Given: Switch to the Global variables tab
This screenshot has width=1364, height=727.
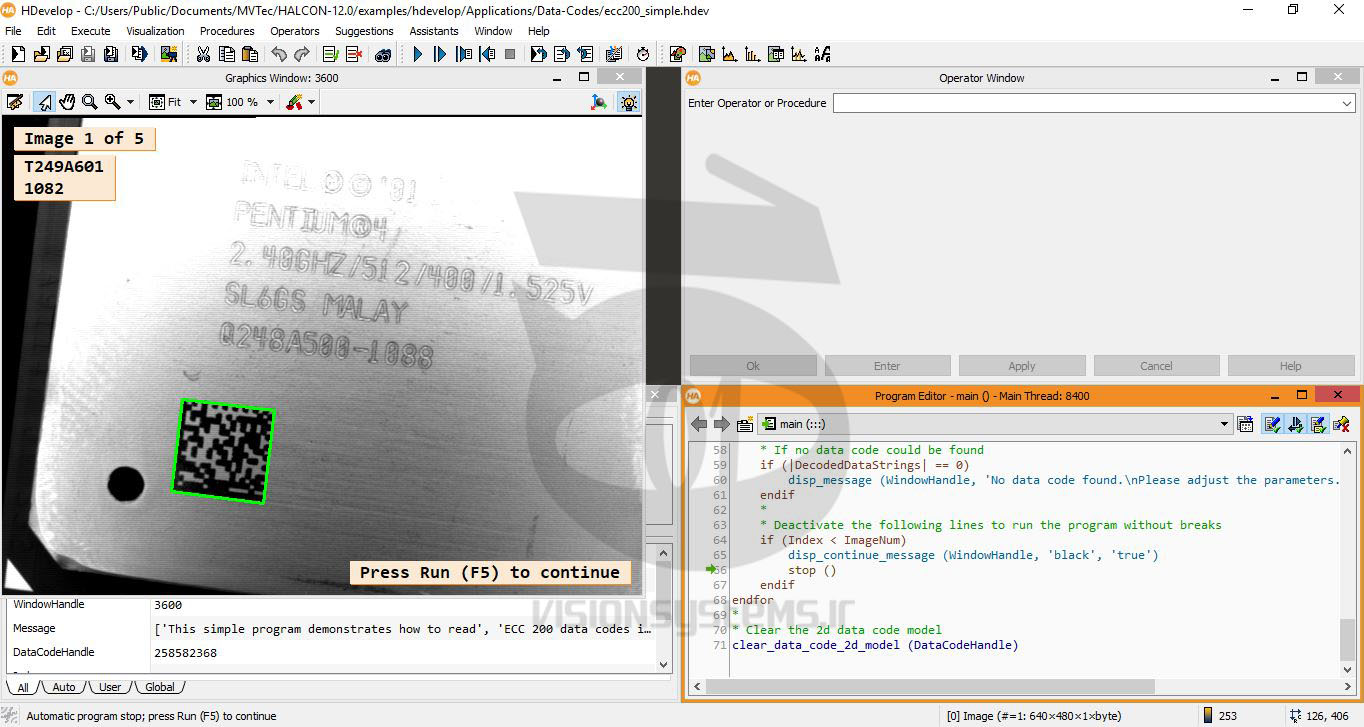Looking at the screenshot, I should pos(160,687).
